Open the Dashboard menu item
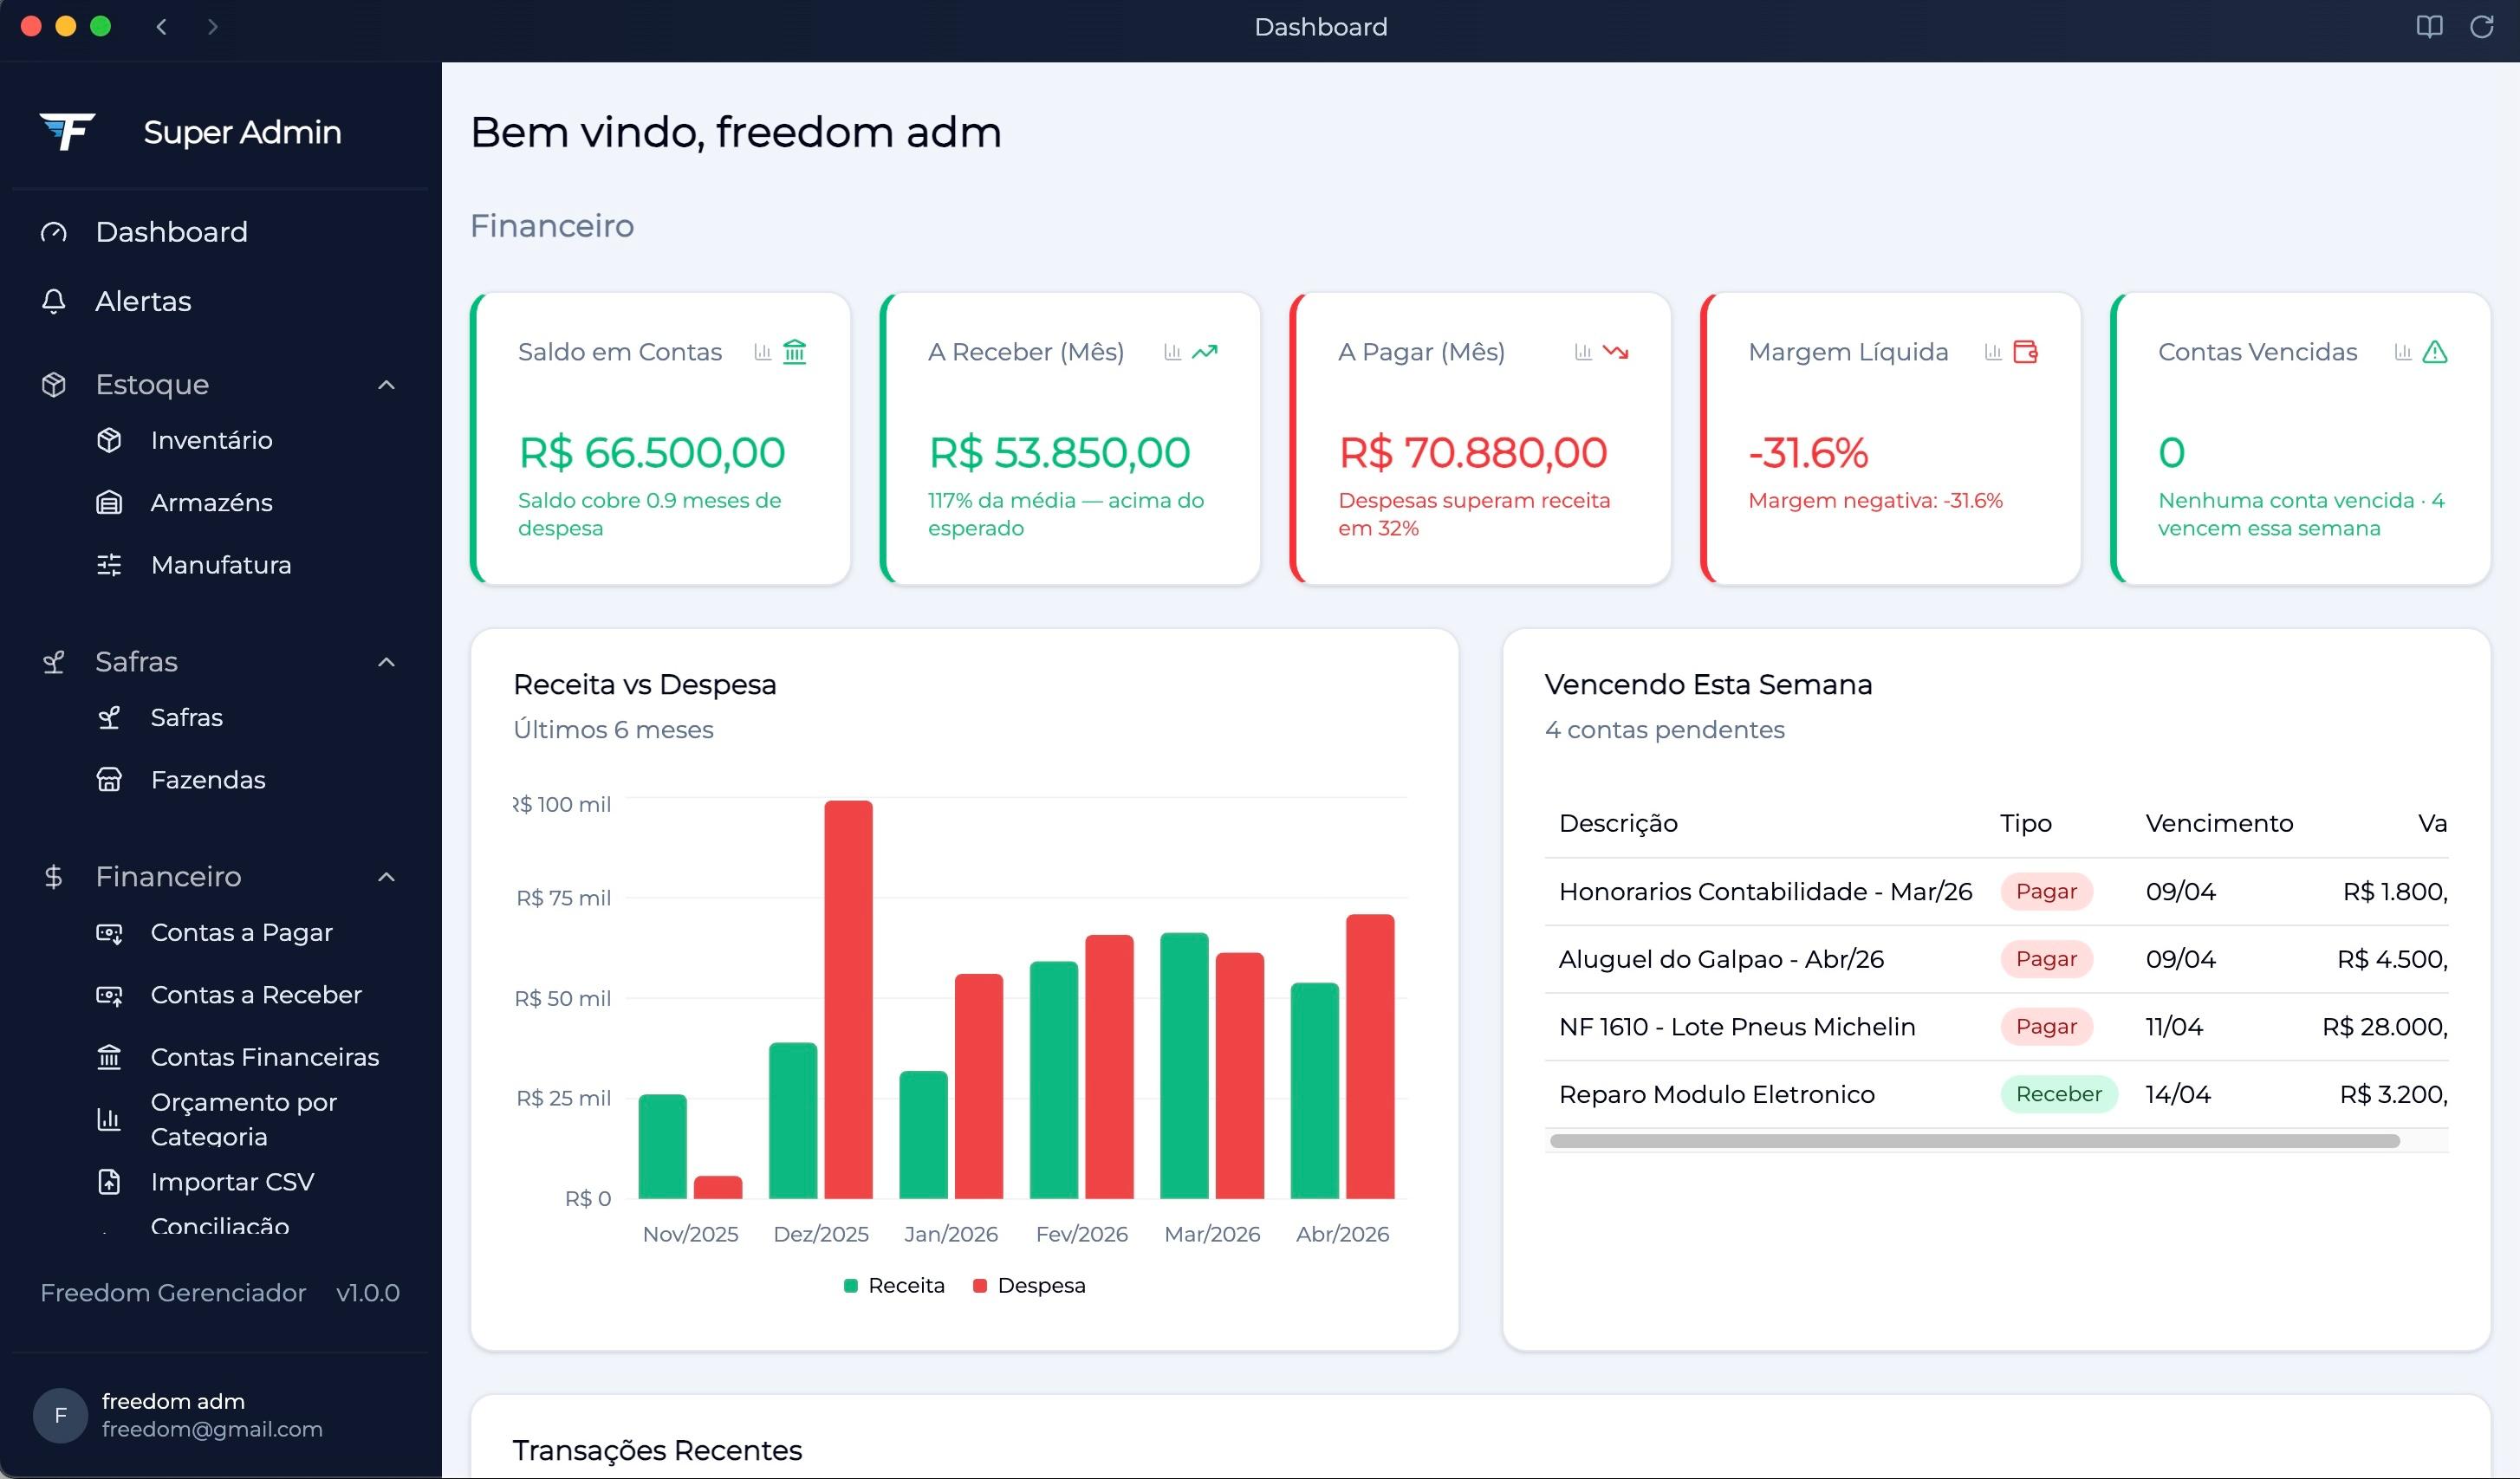Screen dimensions: 2520x1479 (220, 232)
